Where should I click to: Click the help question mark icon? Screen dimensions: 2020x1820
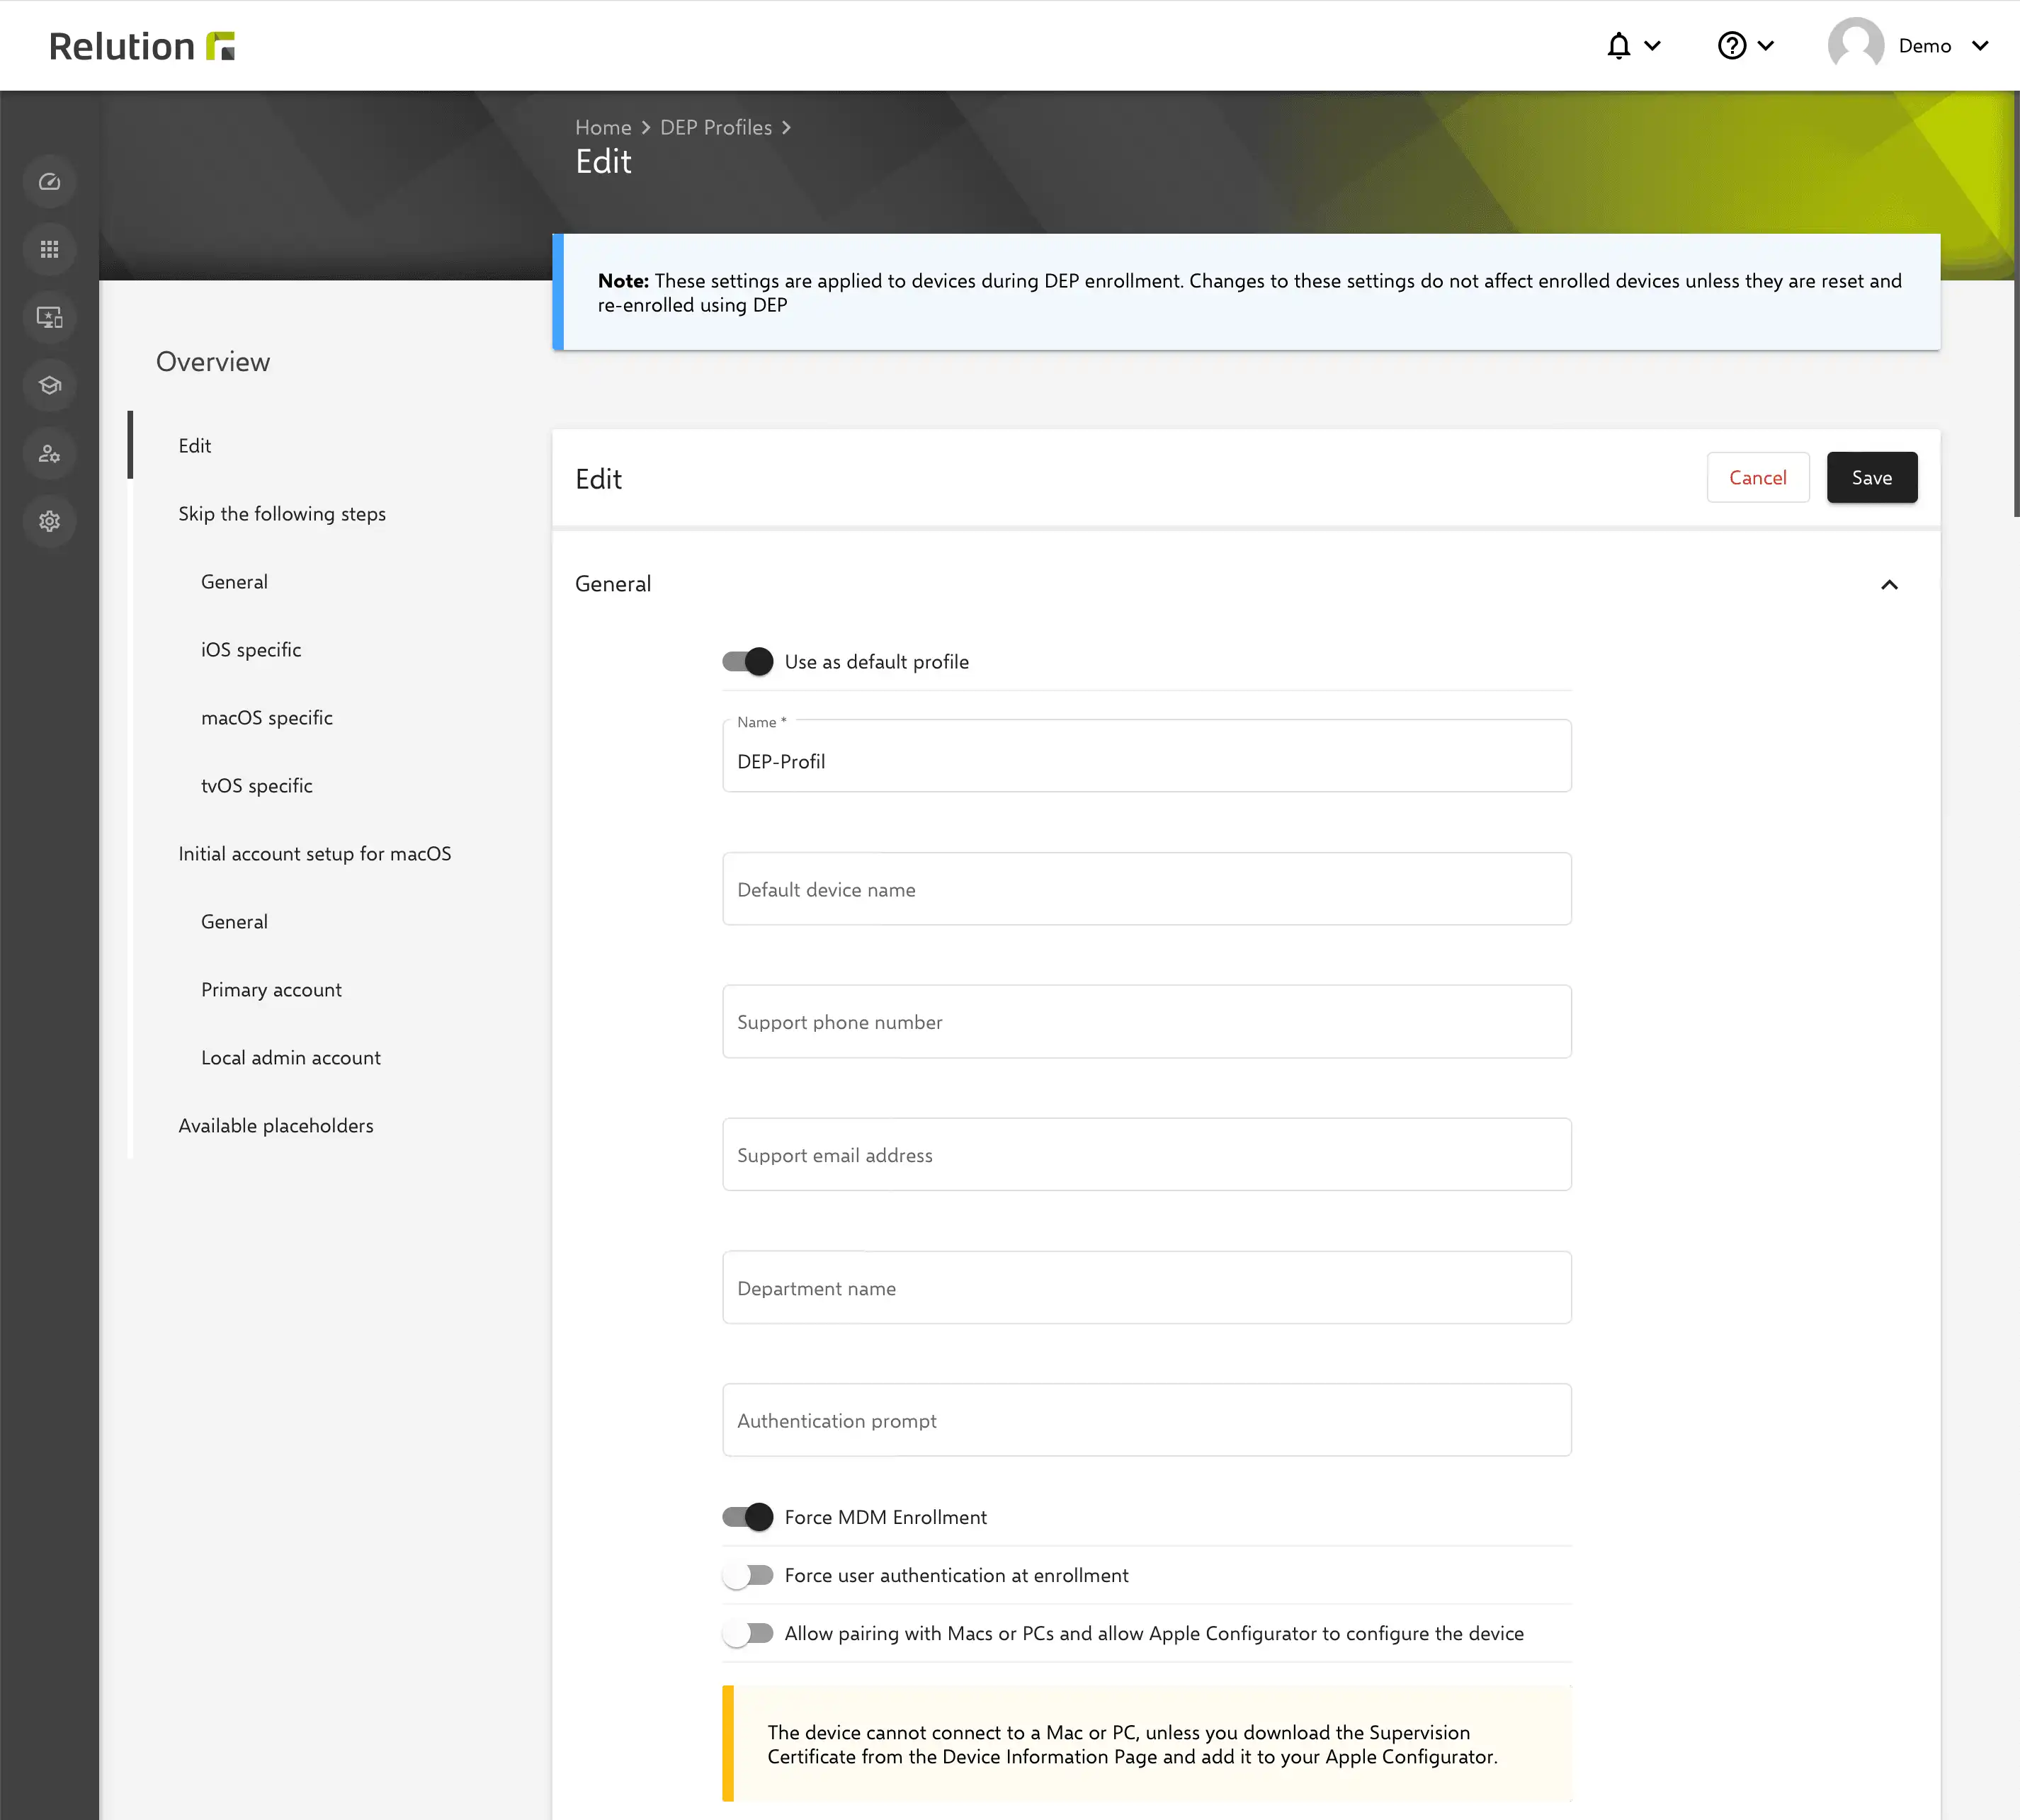pyautogui.click(x=1732, y=46)
